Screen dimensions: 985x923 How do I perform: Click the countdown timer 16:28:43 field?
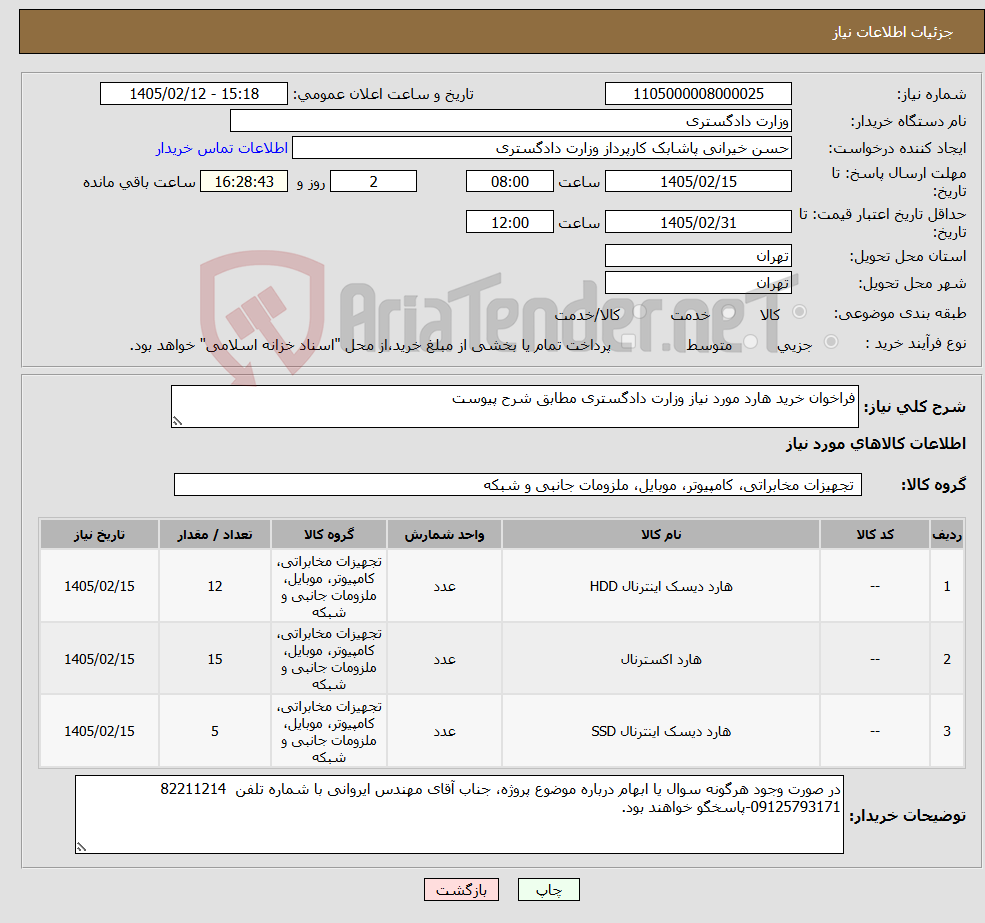click(x=244, y=182)
